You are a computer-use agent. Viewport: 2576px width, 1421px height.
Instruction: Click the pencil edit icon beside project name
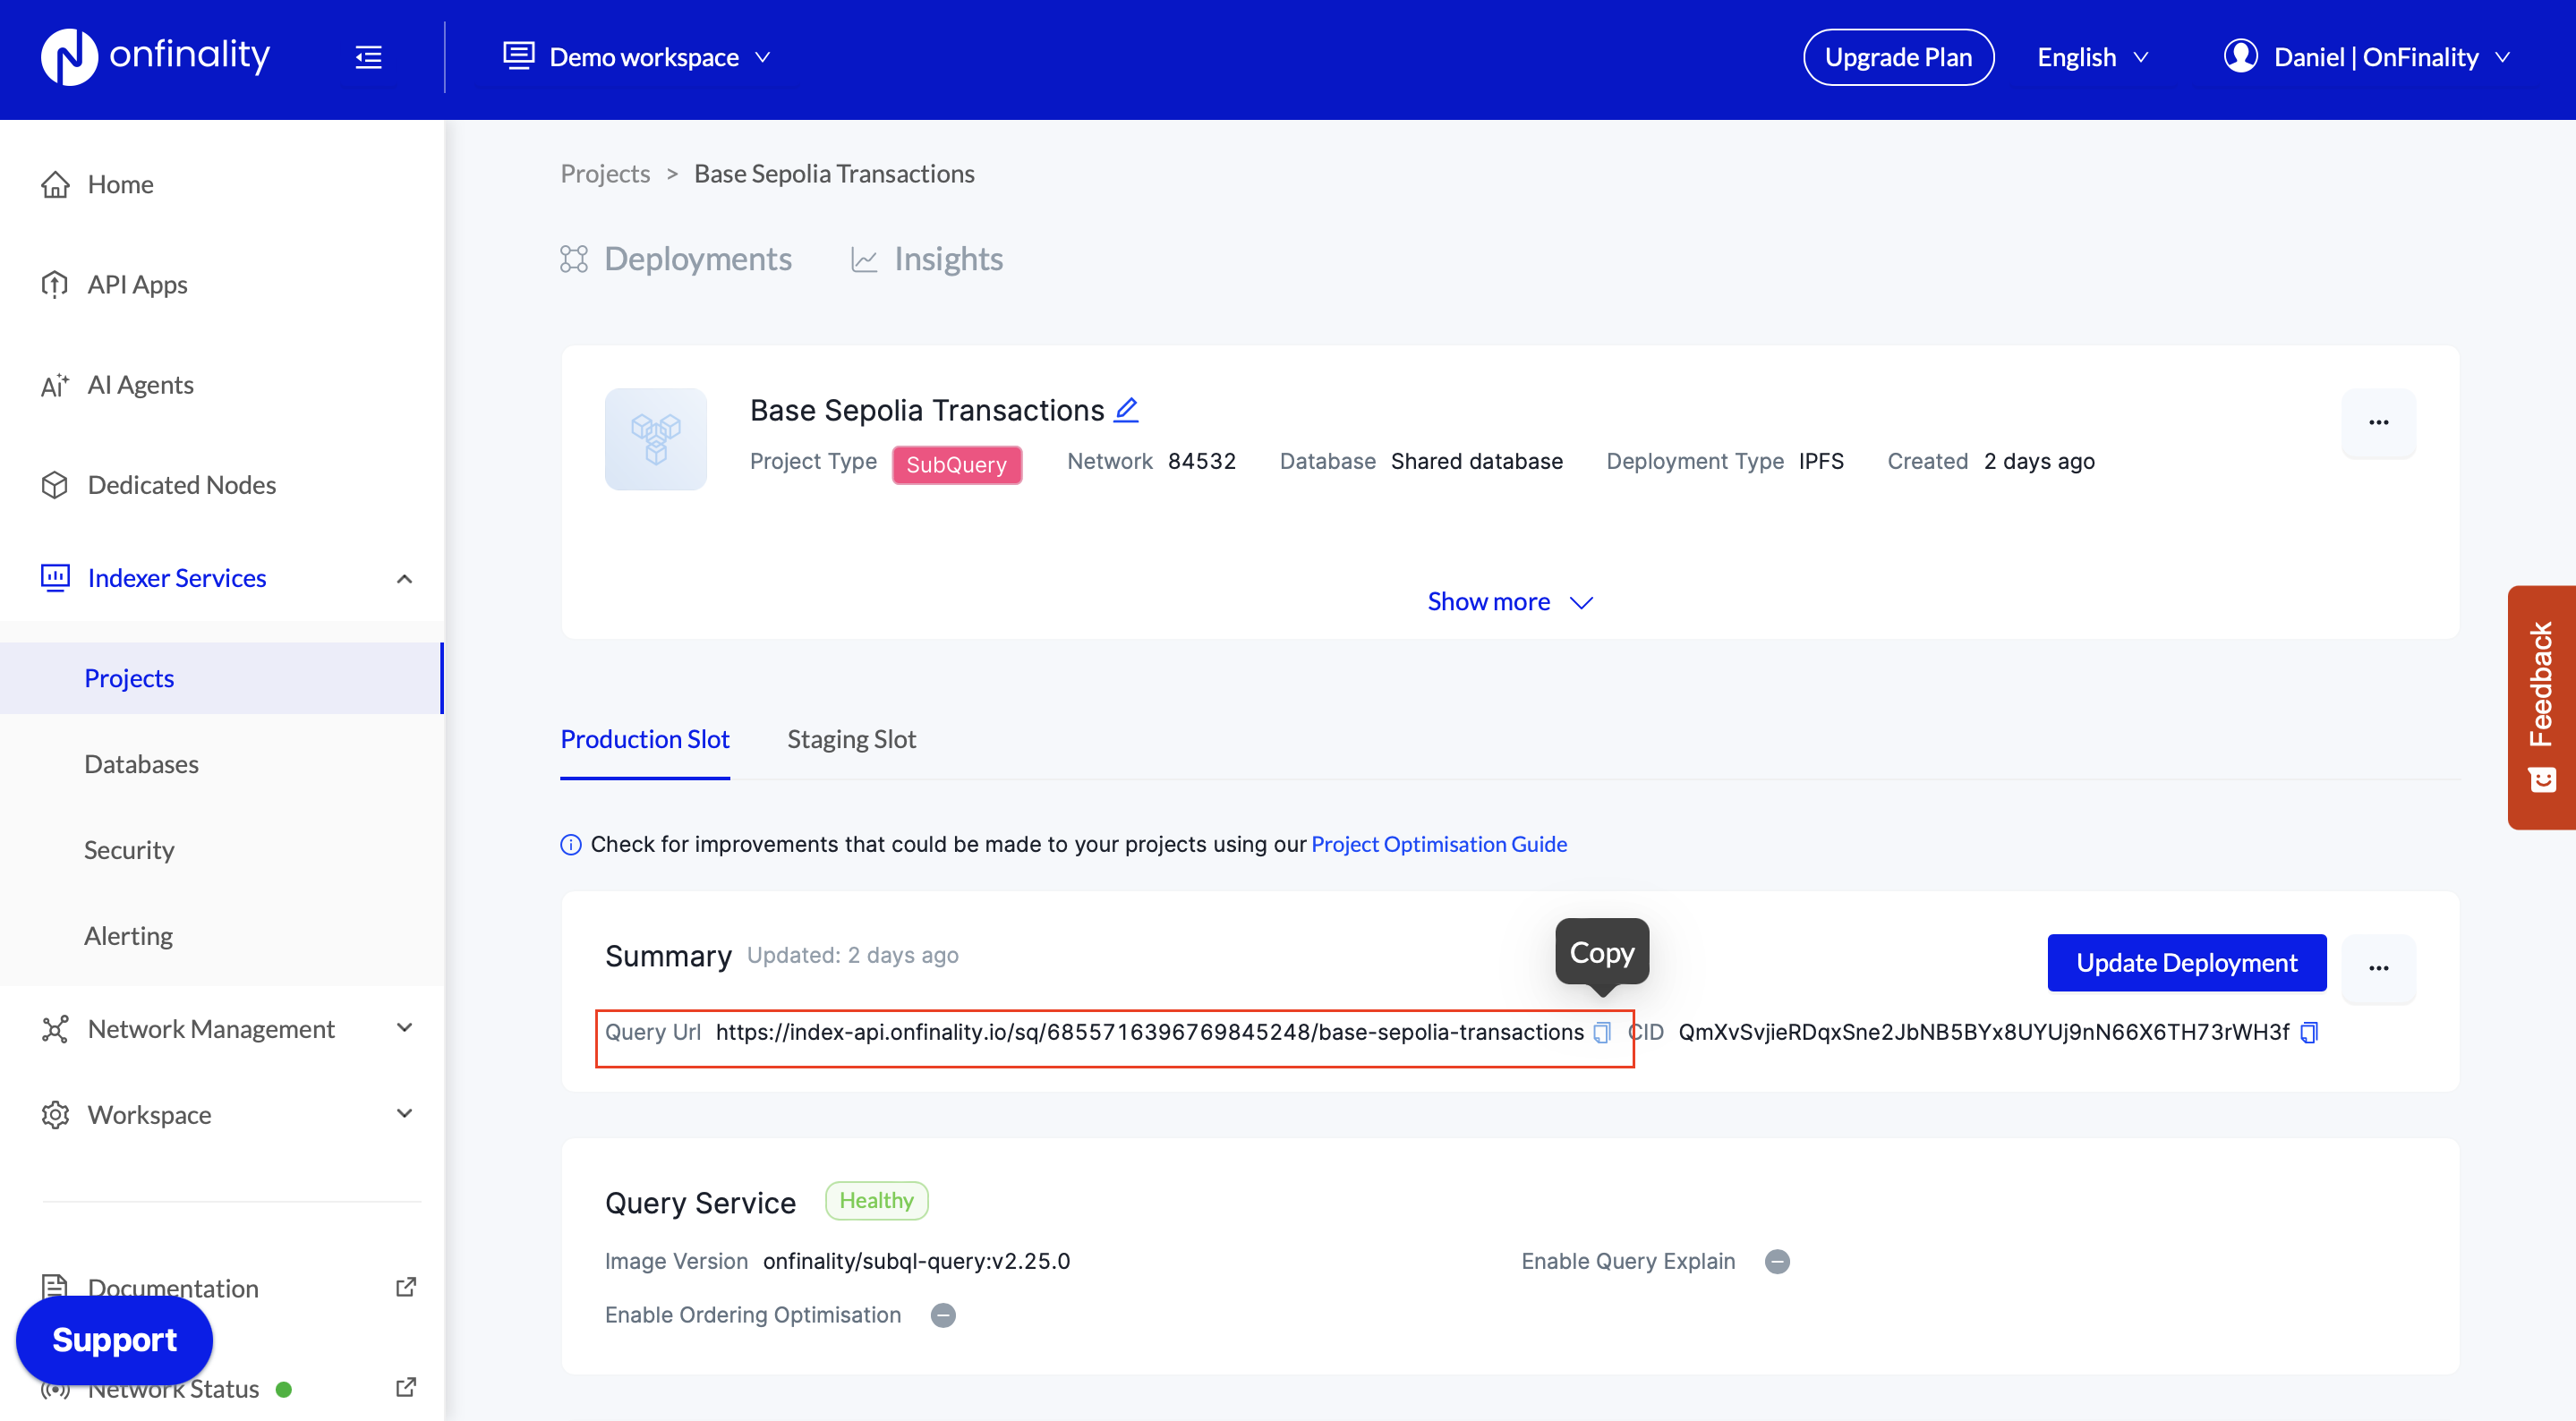[x=1126, y=410]
